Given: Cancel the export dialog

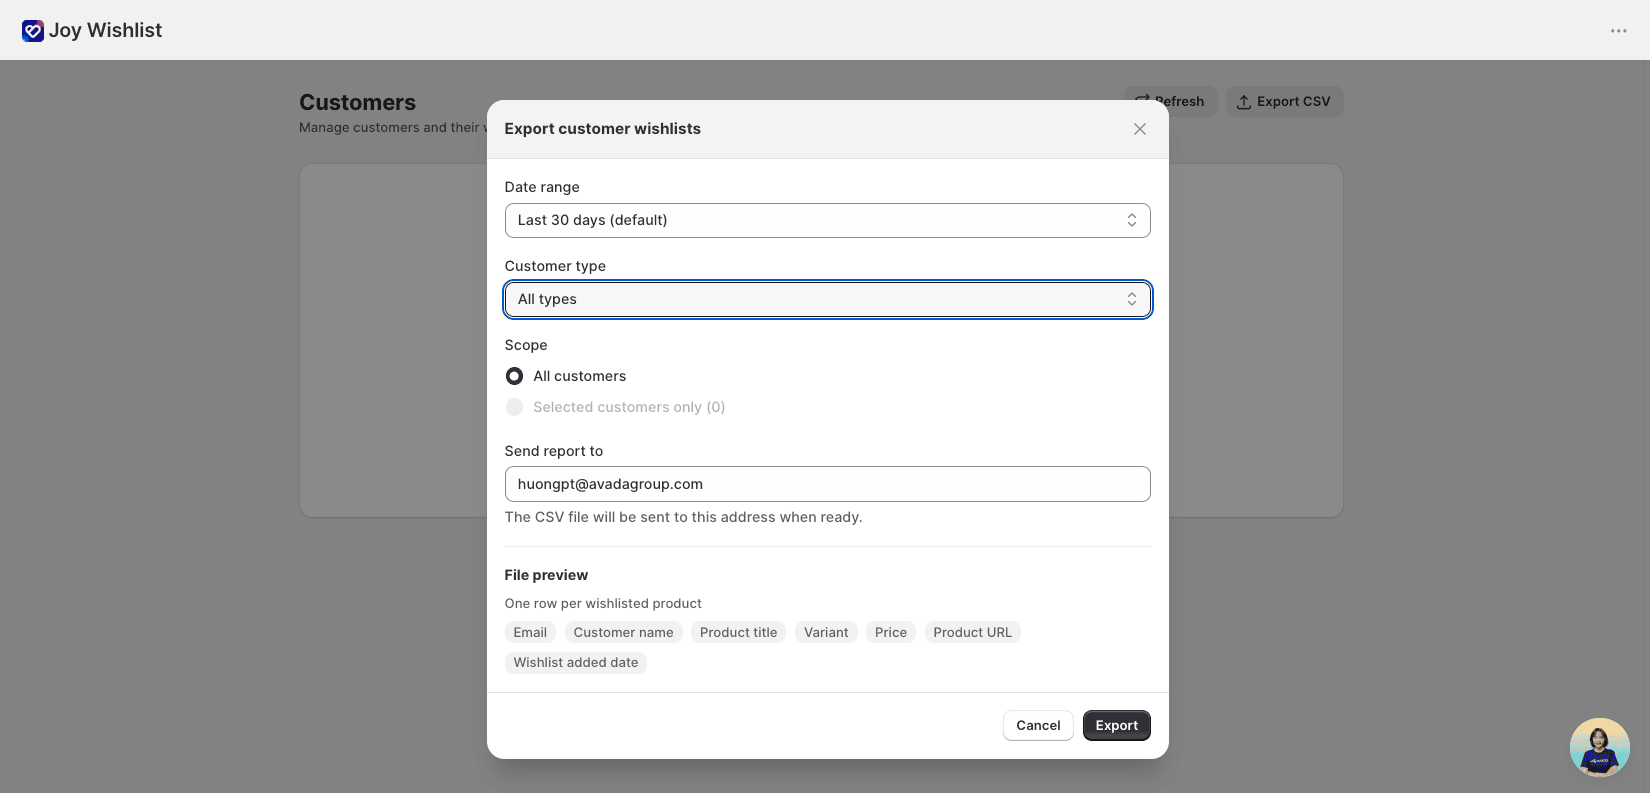Looking at the screenshot, I should [1038, 726].
